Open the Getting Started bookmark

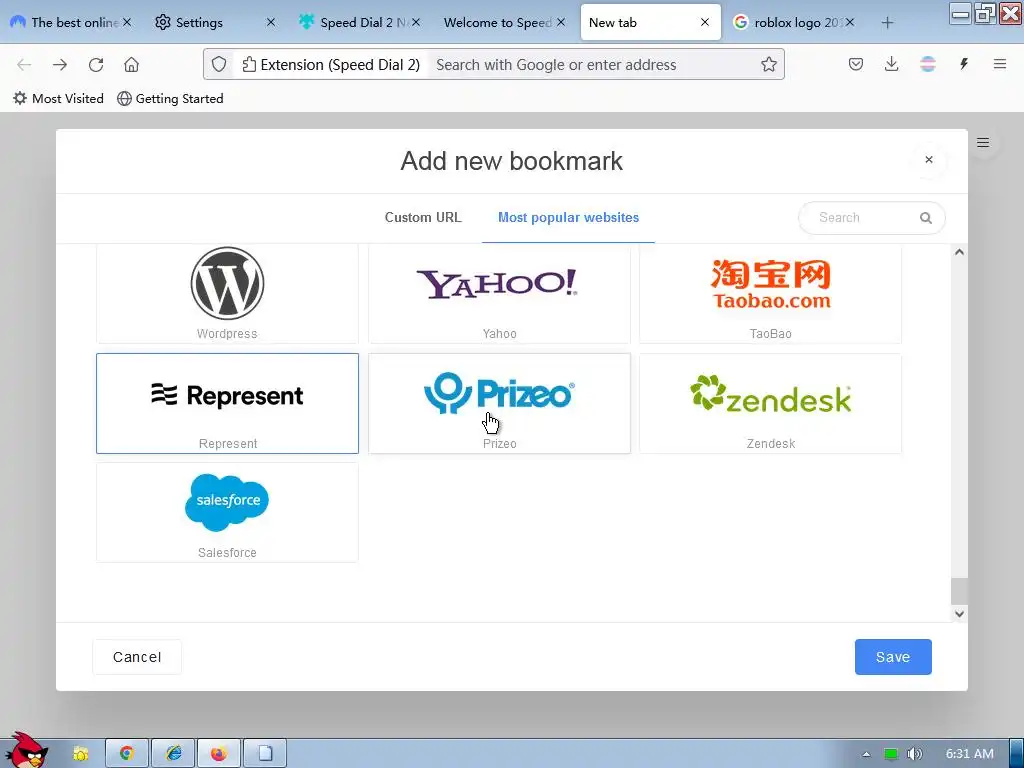click(x=170, y=99)
